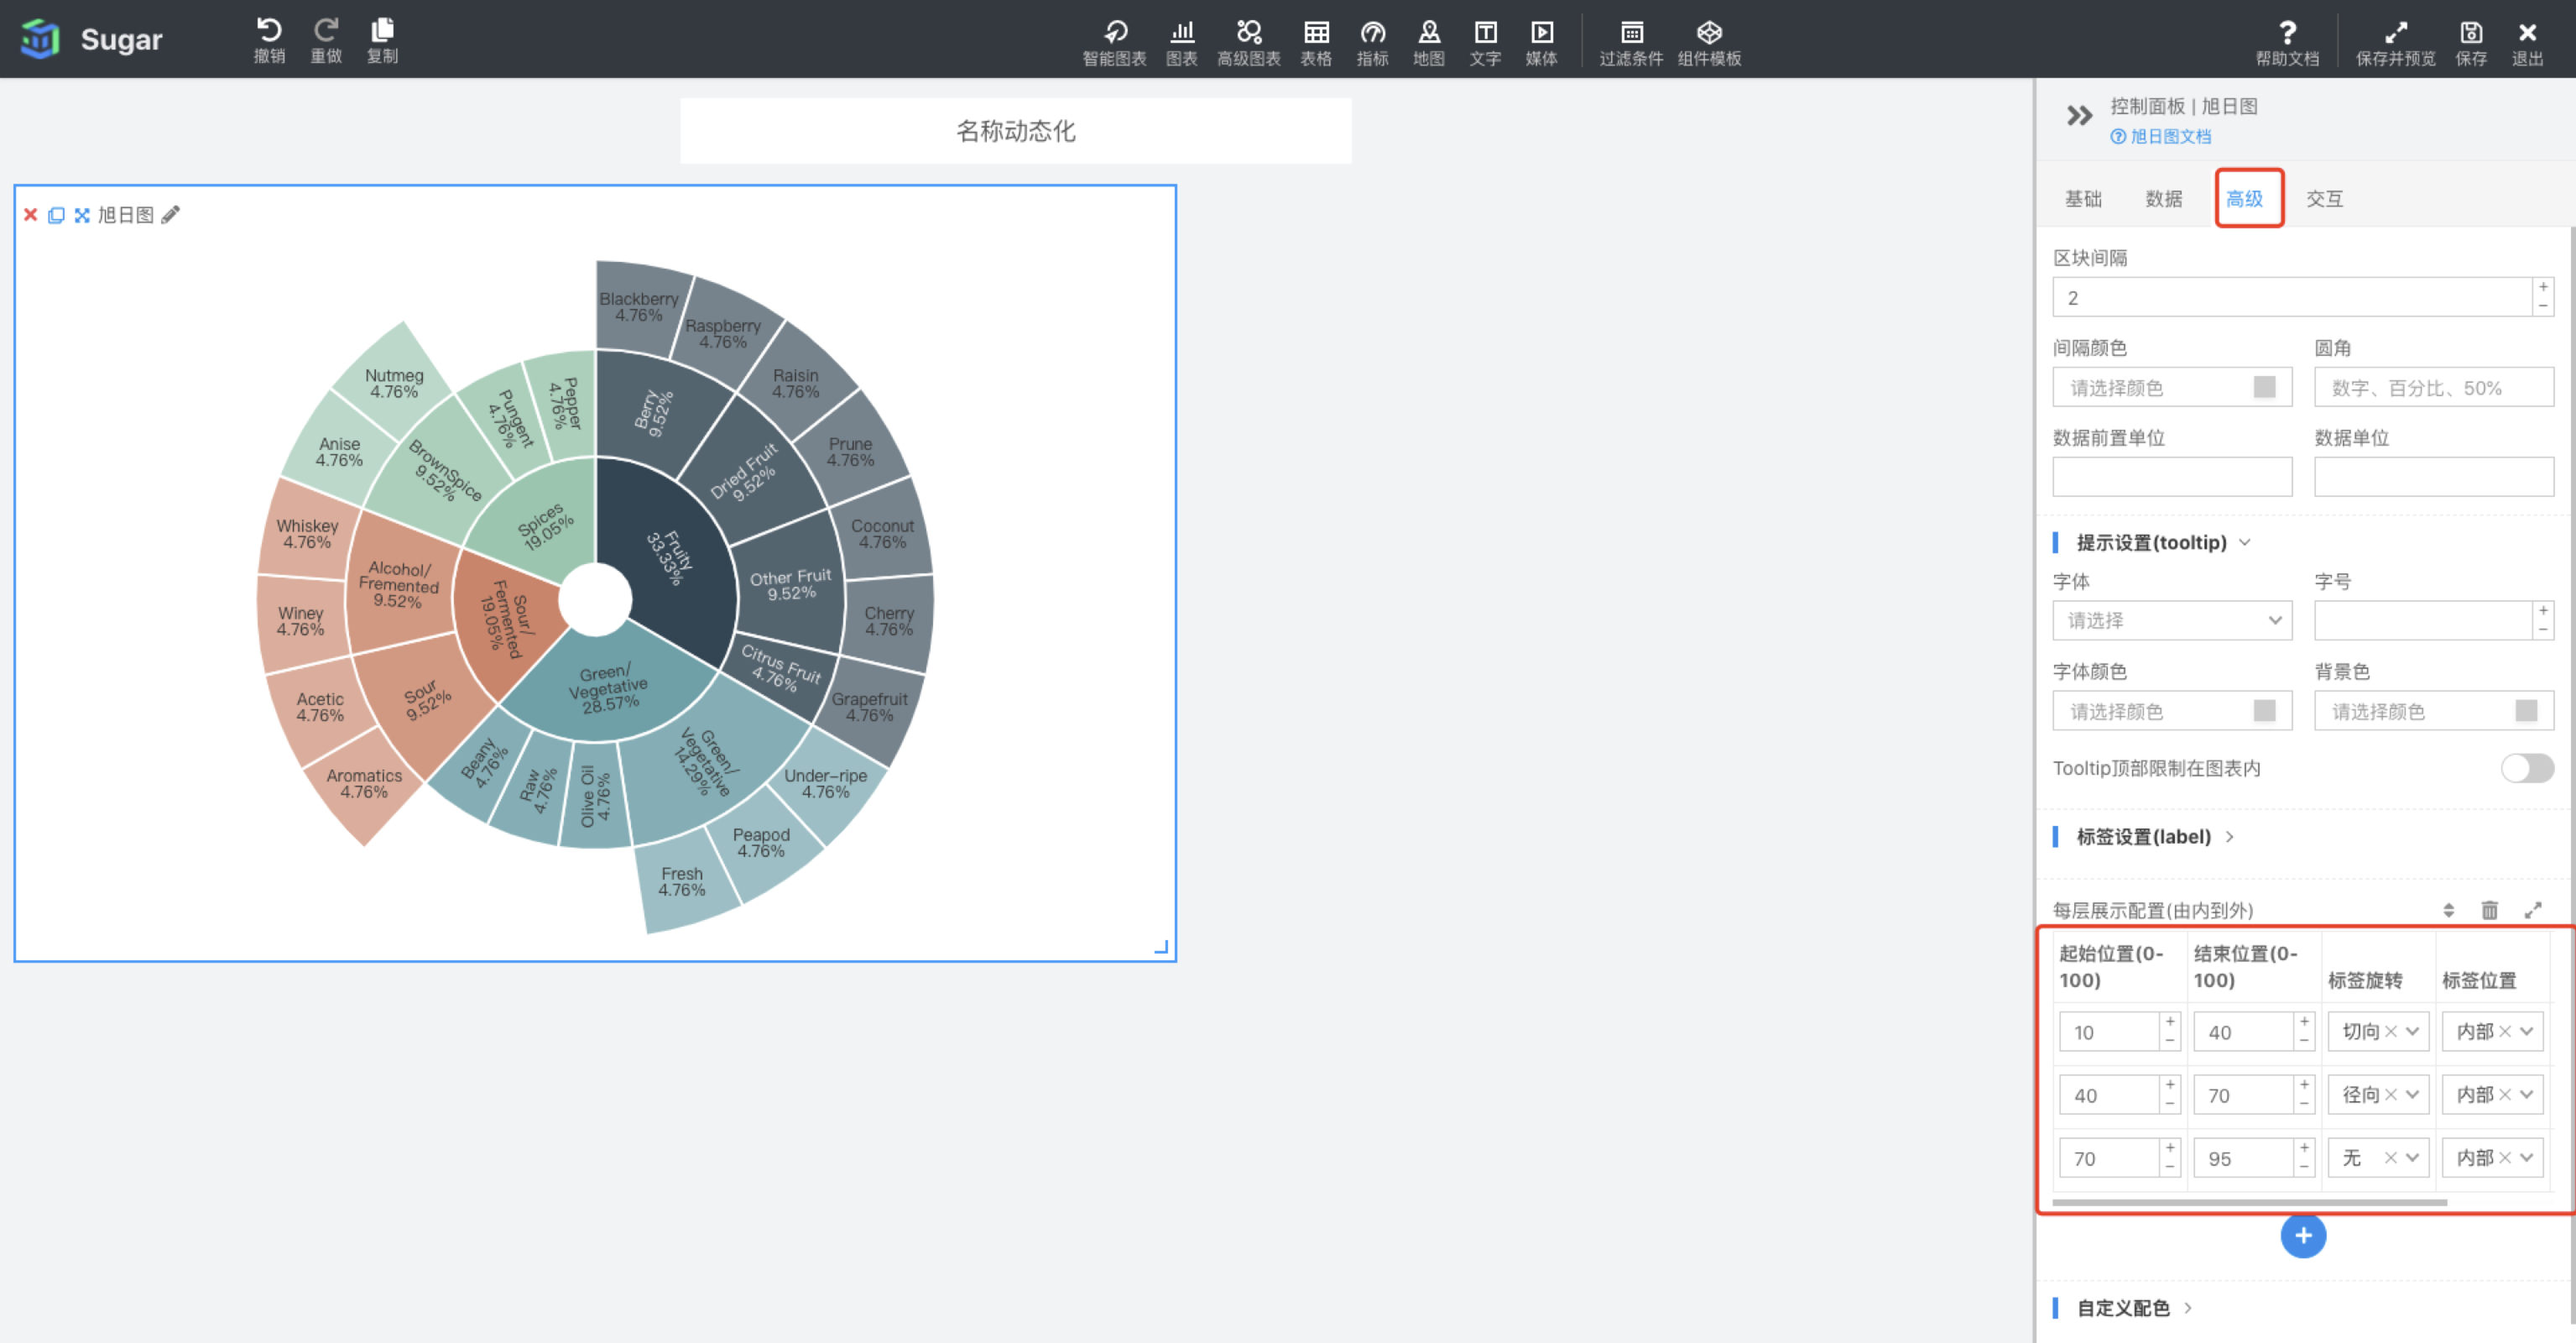Click the 区块间隔 input field

tap(2290, 298)
